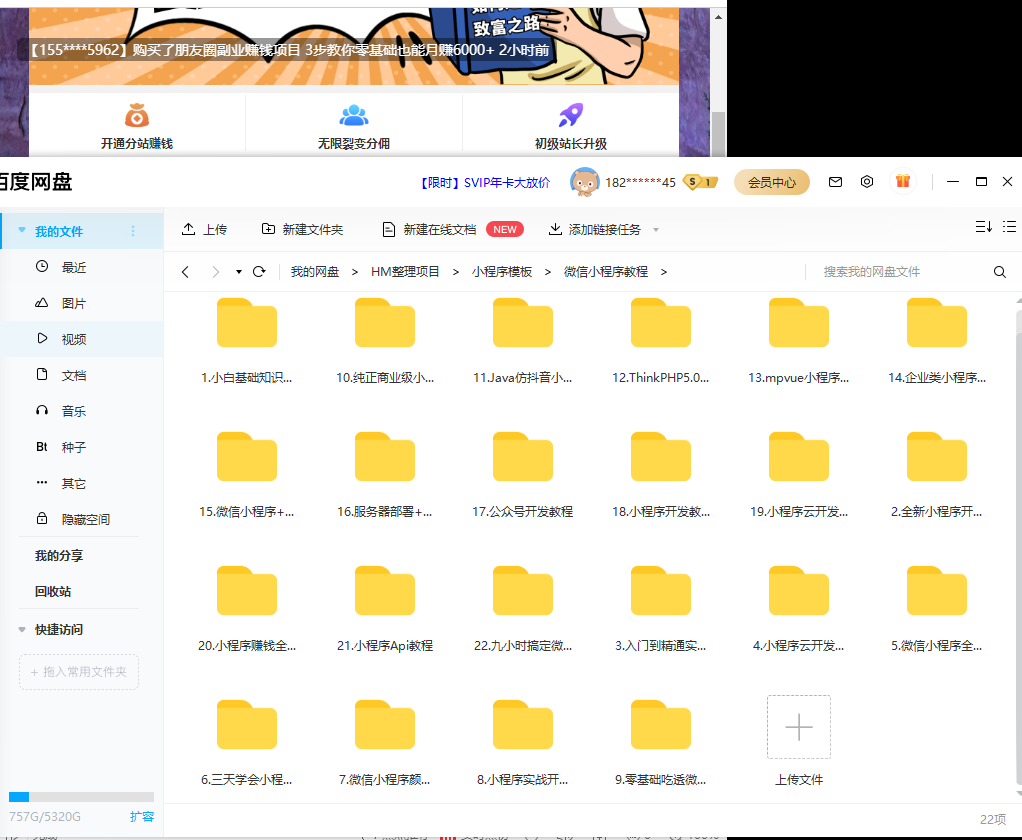Open the 22.九小时搞定微 folder
The image size is (1022, 840).
point(523,591)
